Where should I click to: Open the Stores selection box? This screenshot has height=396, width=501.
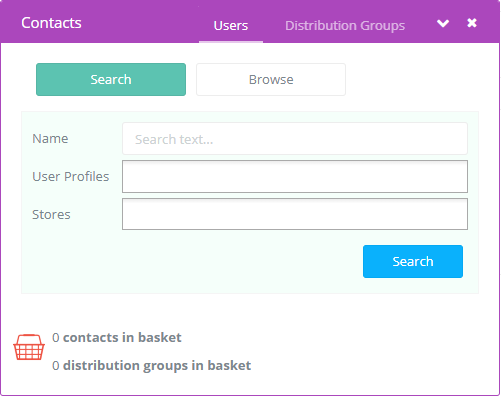295,214
